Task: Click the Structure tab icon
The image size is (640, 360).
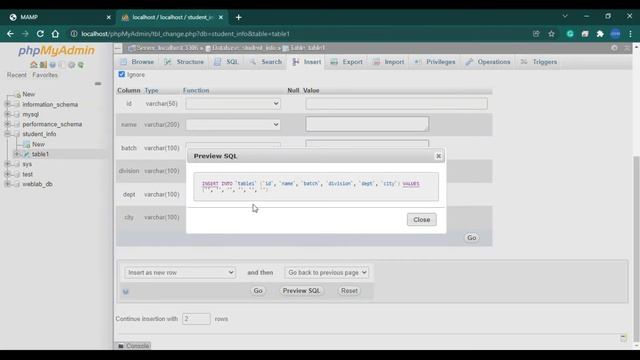Action: (x=168, y=62)
